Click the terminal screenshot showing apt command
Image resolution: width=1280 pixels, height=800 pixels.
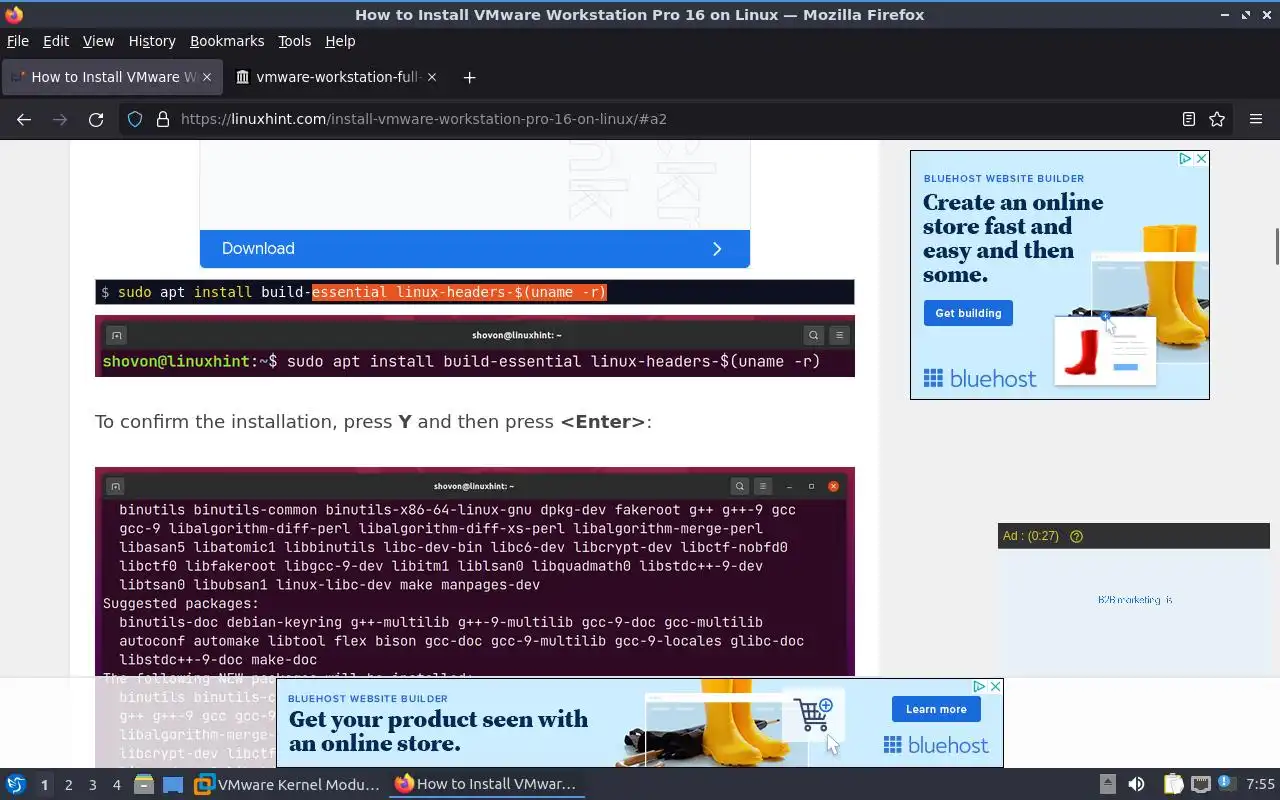475,346
